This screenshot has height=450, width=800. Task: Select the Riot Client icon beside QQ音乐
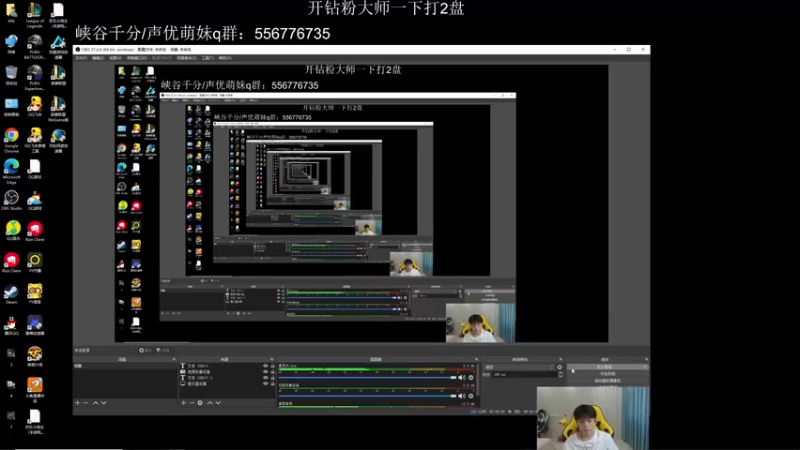(35, 231)
